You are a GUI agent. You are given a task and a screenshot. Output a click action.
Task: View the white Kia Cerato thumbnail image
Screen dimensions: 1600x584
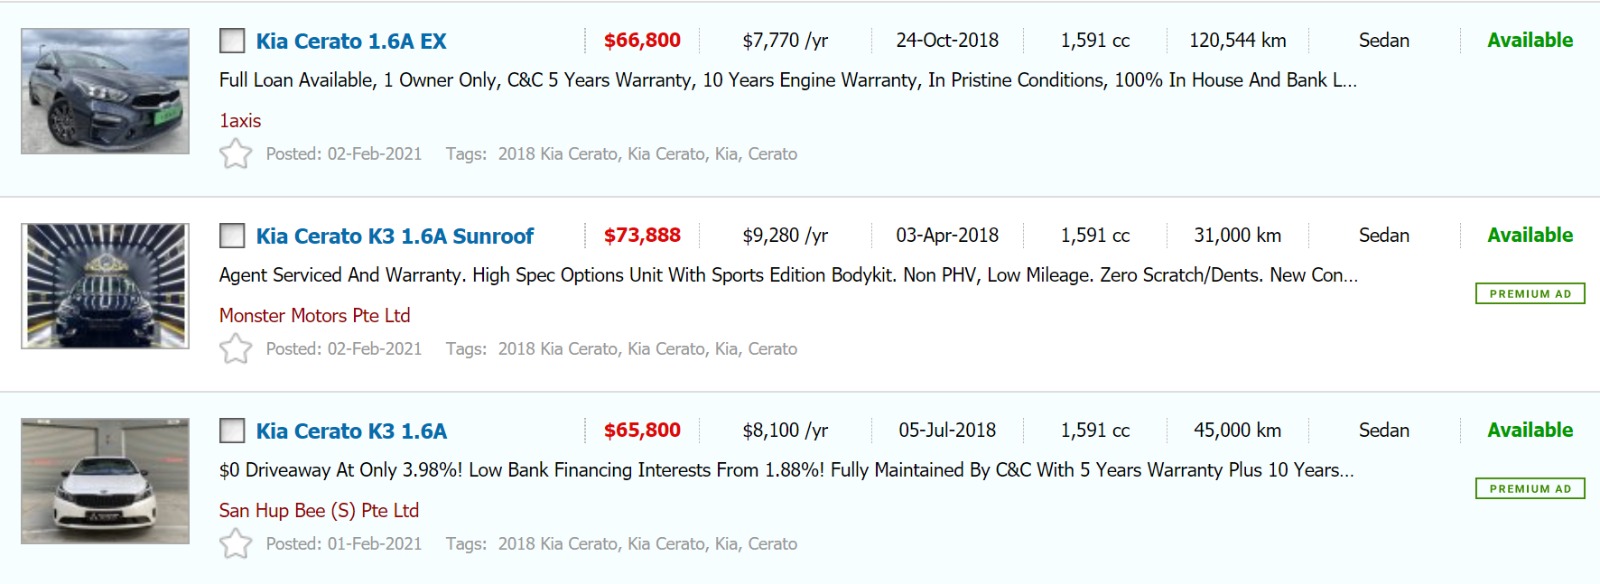(105, 481)
